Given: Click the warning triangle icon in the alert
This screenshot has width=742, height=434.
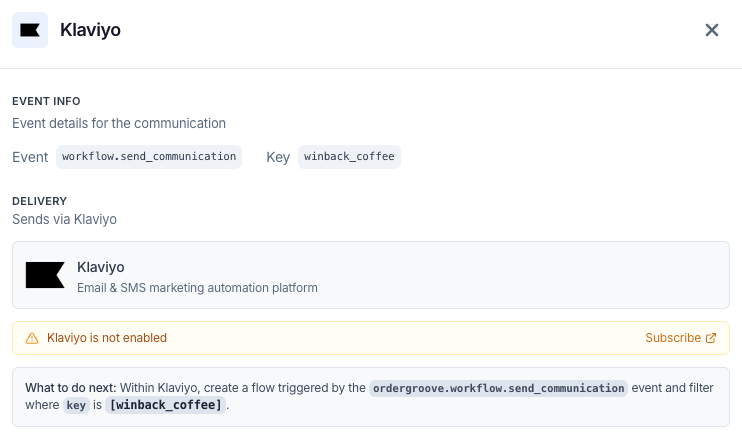Looking at the screenshot, I should click(x=32, y=338).
